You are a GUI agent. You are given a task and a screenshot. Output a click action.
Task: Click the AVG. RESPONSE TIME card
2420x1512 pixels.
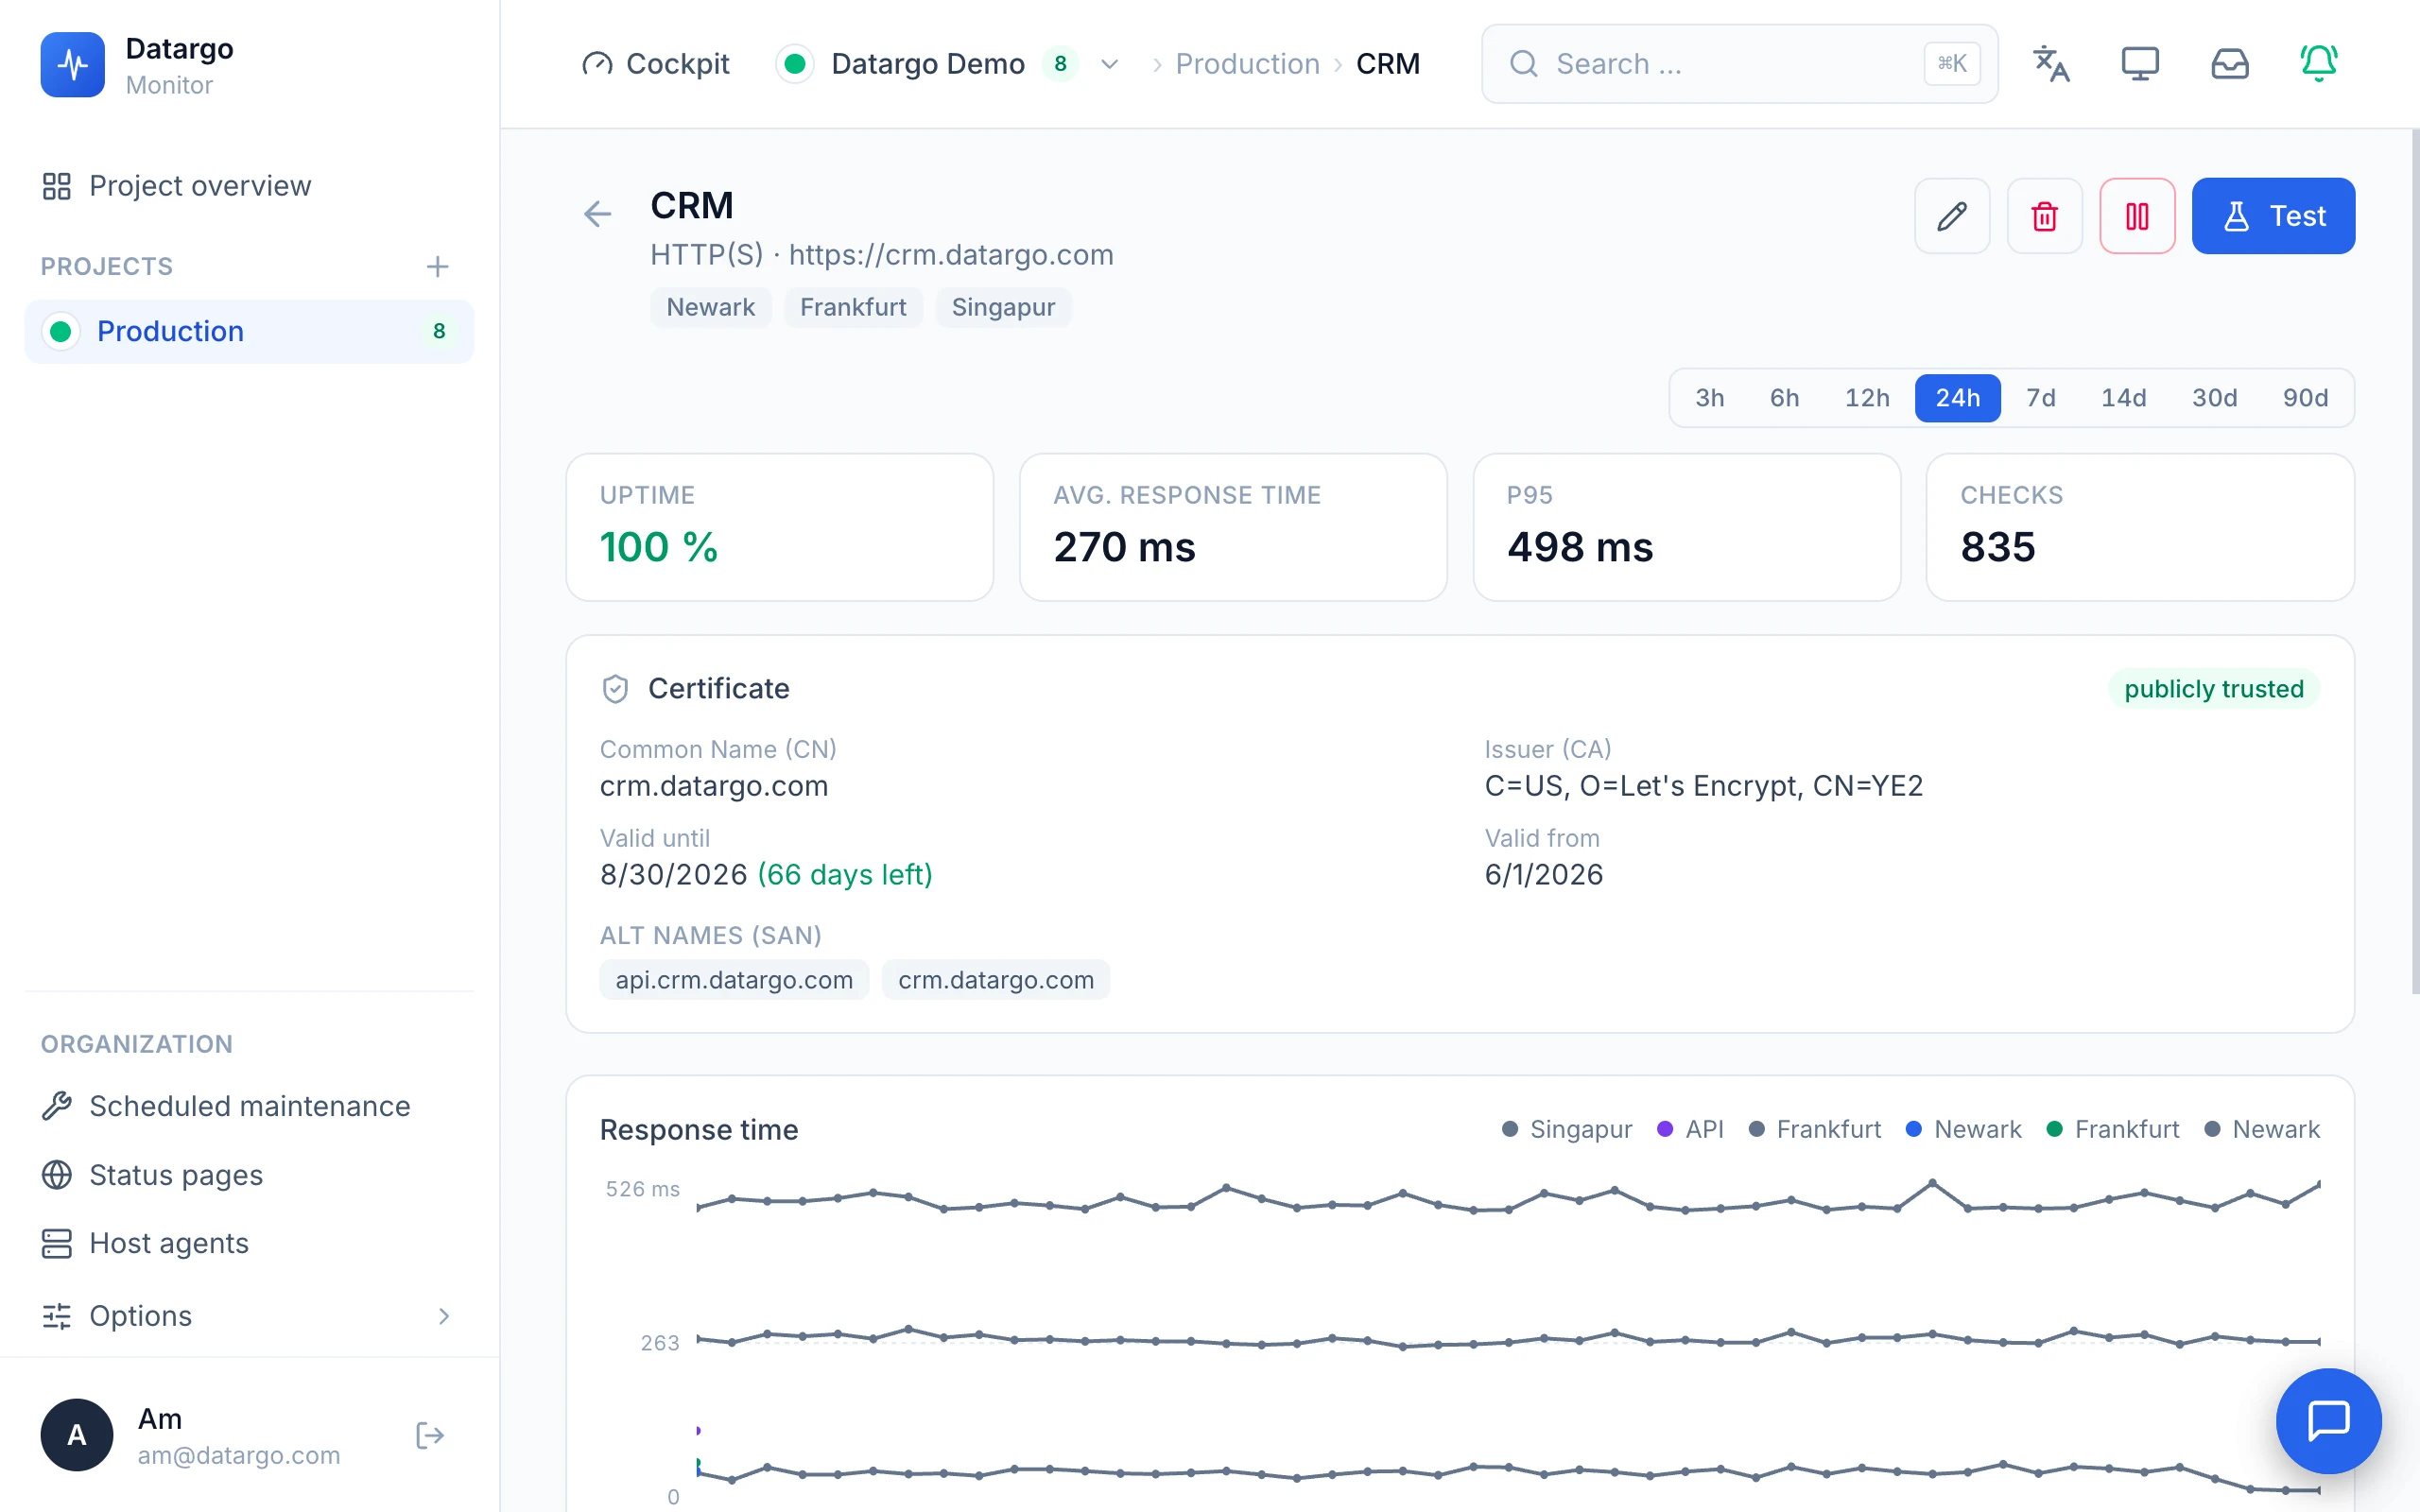pyautogui.click(x=1233, y=527)
